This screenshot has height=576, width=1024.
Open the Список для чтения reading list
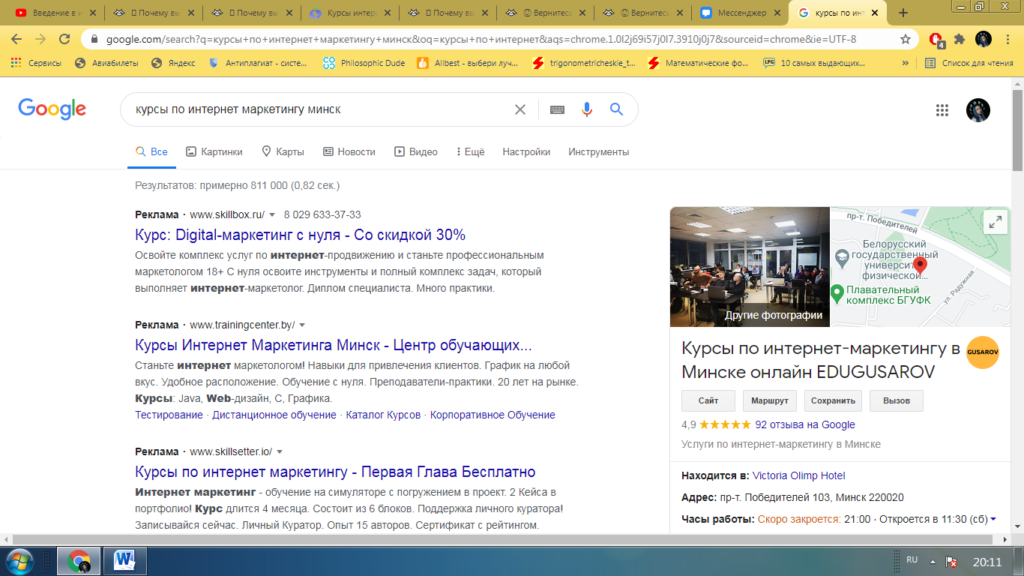[969, 63]
